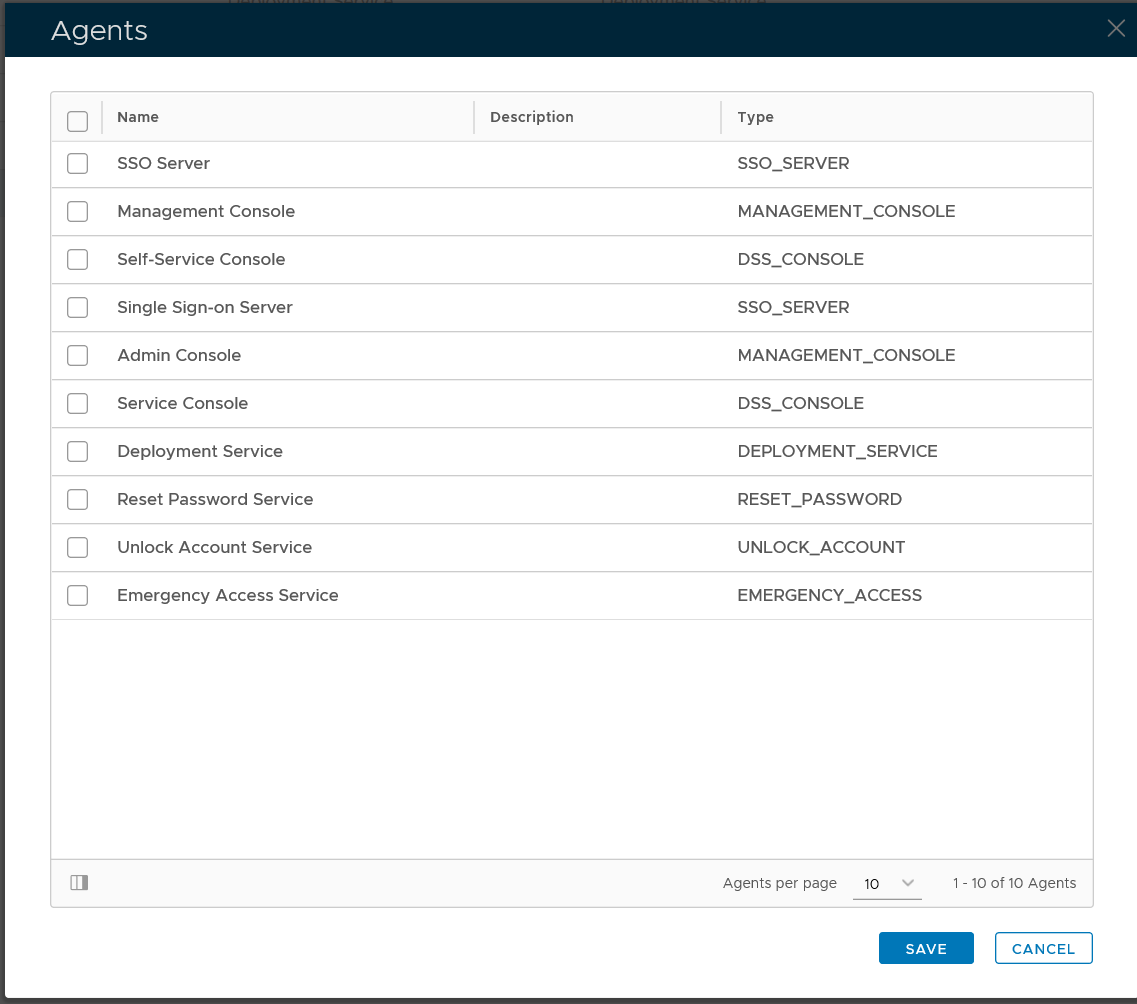
Task: Open the Agents per page dropdown
Action: pos(888,884)
